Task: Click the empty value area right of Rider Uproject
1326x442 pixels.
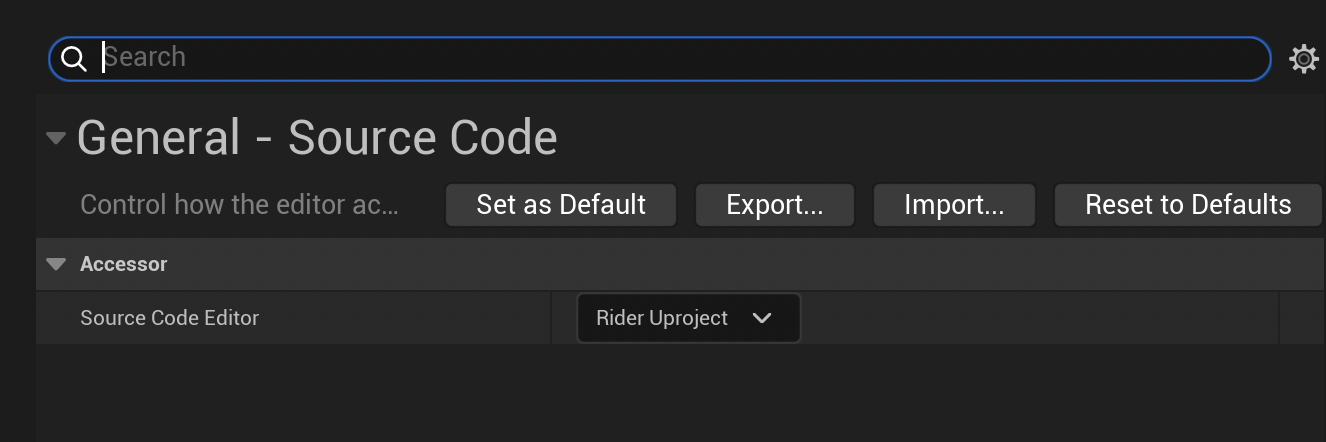Action: click(1040, 318)
